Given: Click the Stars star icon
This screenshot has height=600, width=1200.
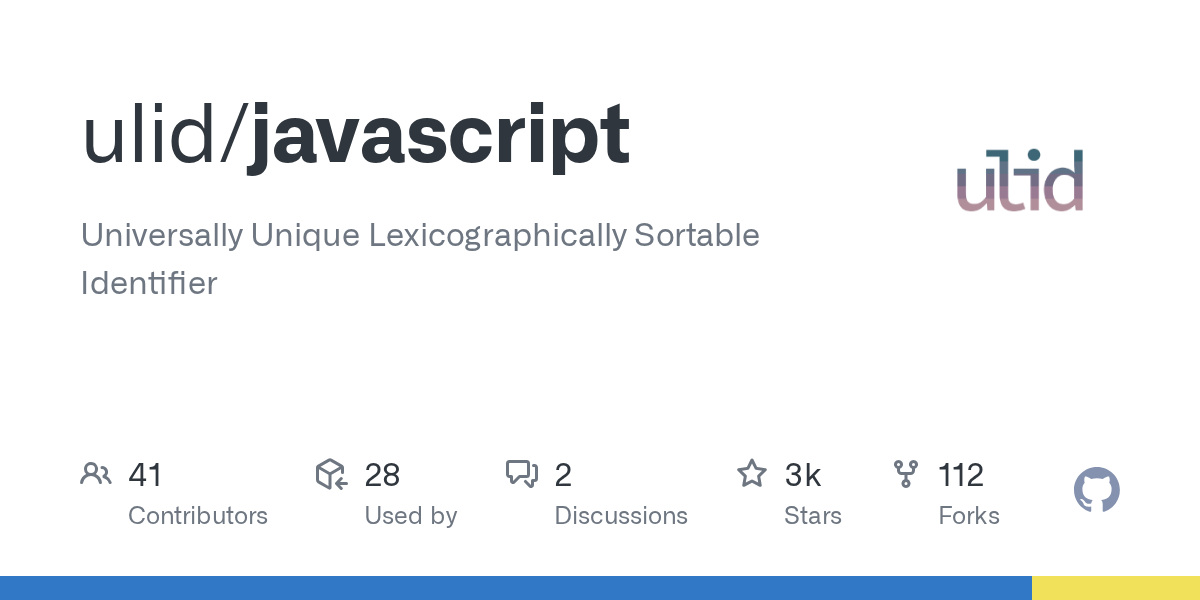Looking at the screenshot, I should 752,474.
